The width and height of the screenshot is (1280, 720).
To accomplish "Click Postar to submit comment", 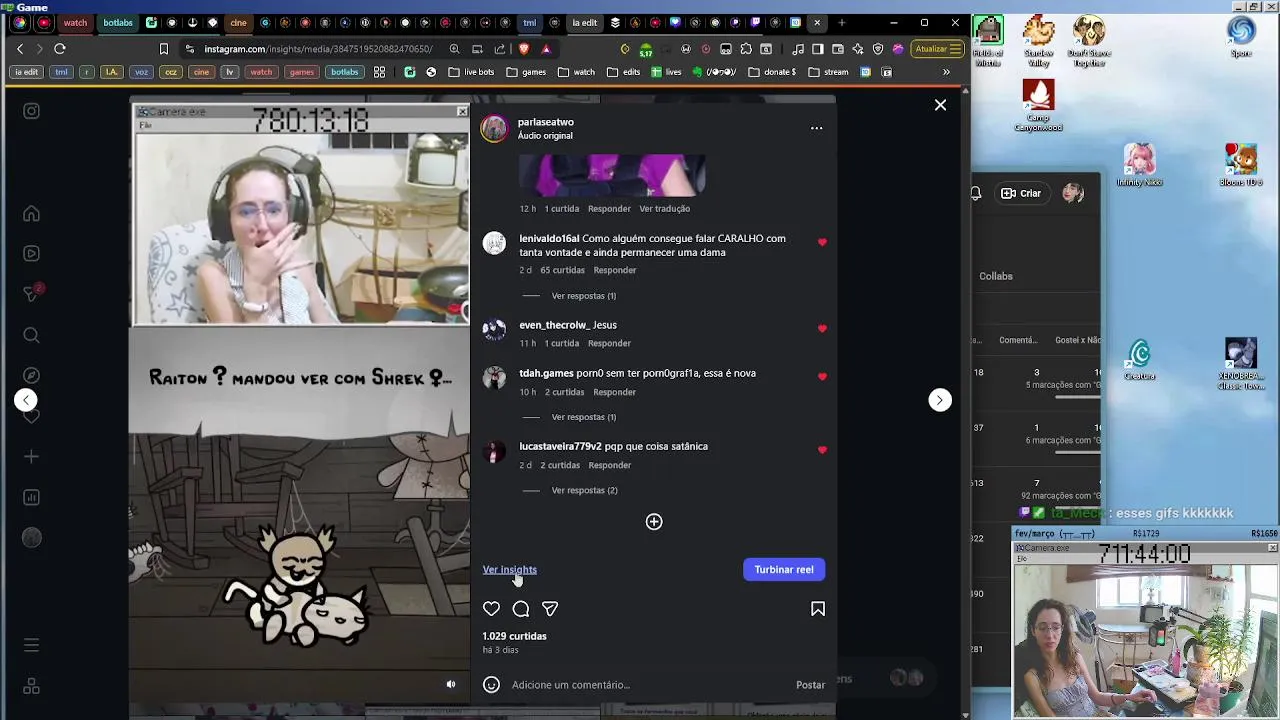I will (810, 685).
